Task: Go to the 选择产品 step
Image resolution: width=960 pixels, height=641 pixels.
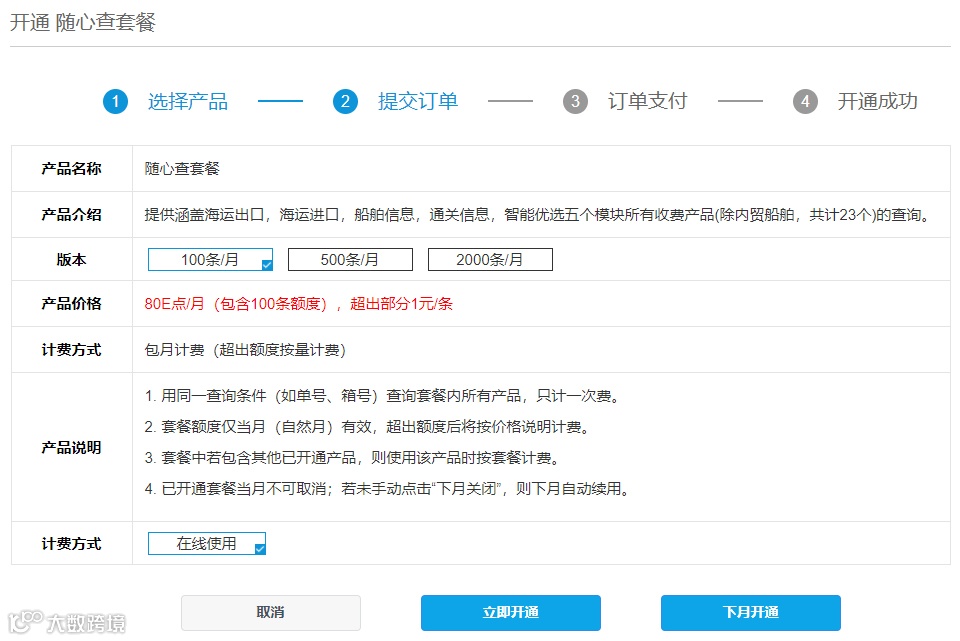Action: pos(188,102)
